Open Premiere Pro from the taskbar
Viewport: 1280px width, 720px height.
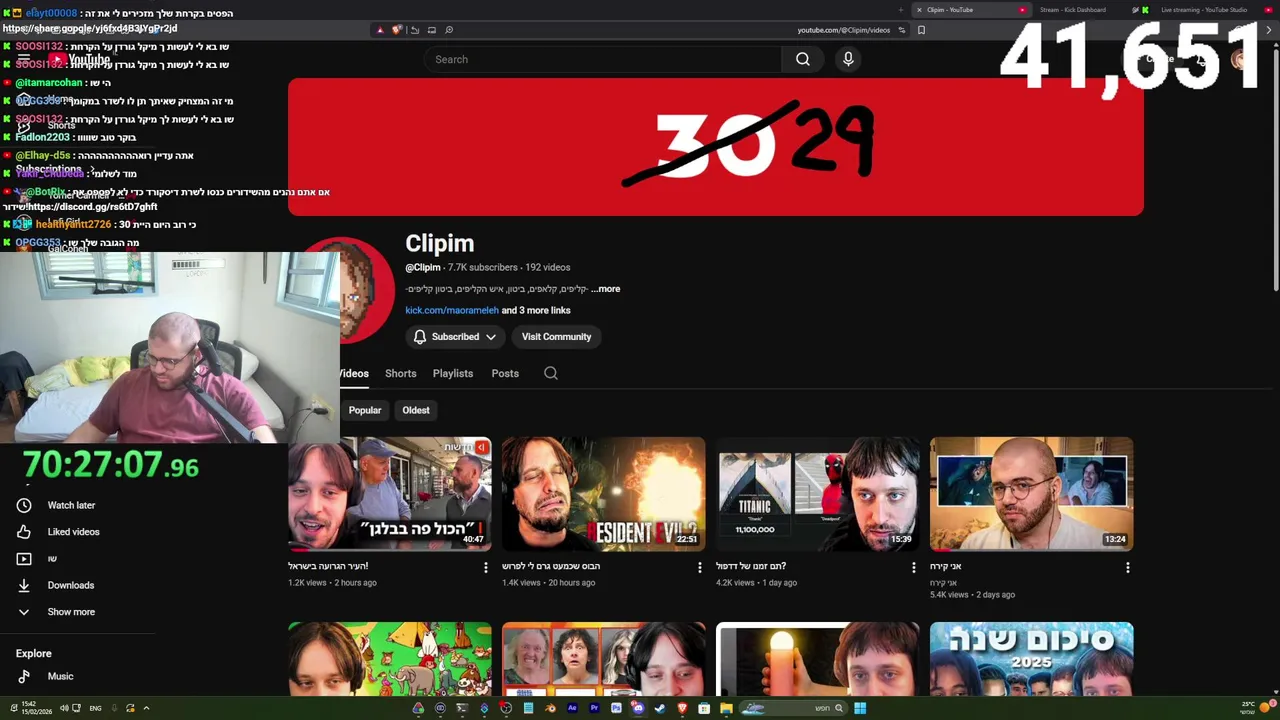click(x=594, y=708)
